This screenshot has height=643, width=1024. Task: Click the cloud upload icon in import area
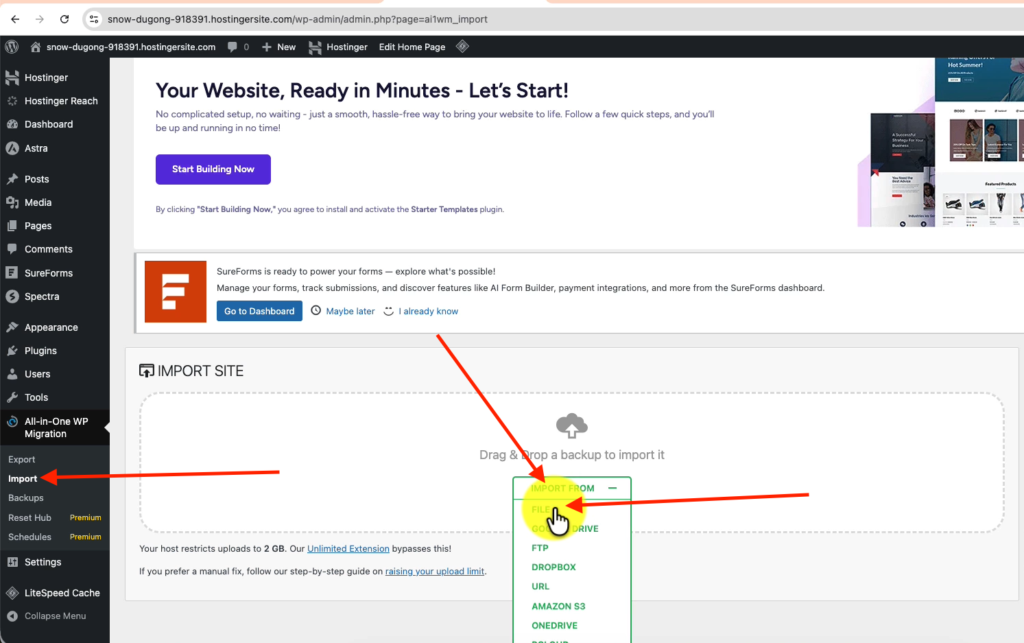tap(571, 426)
